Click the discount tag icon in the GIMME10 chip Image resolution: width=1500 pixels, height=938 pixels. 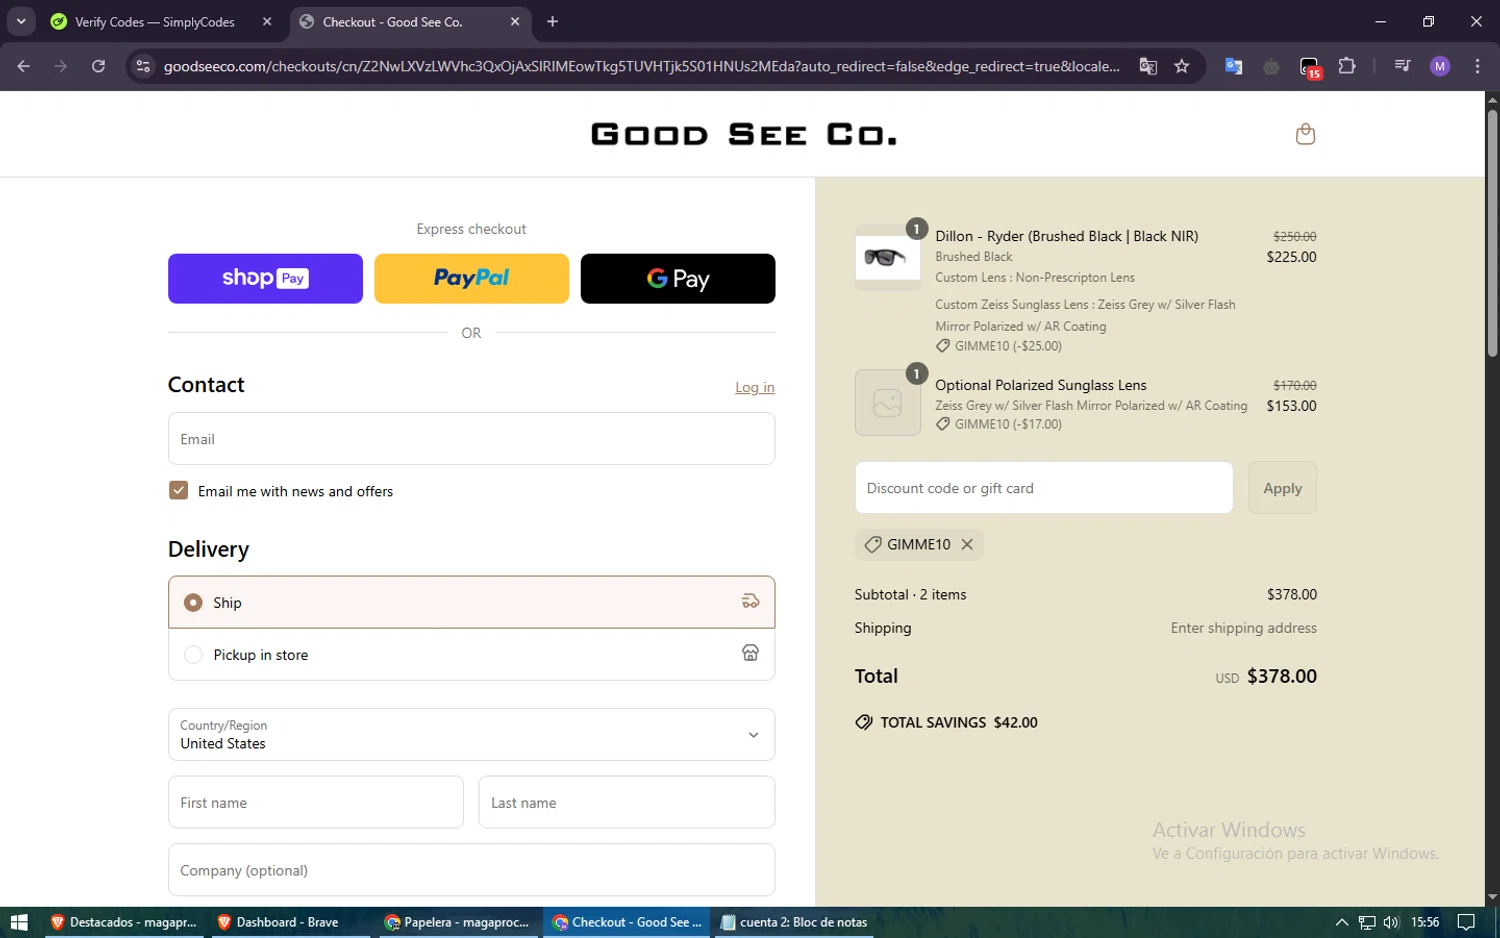(873, 544)
